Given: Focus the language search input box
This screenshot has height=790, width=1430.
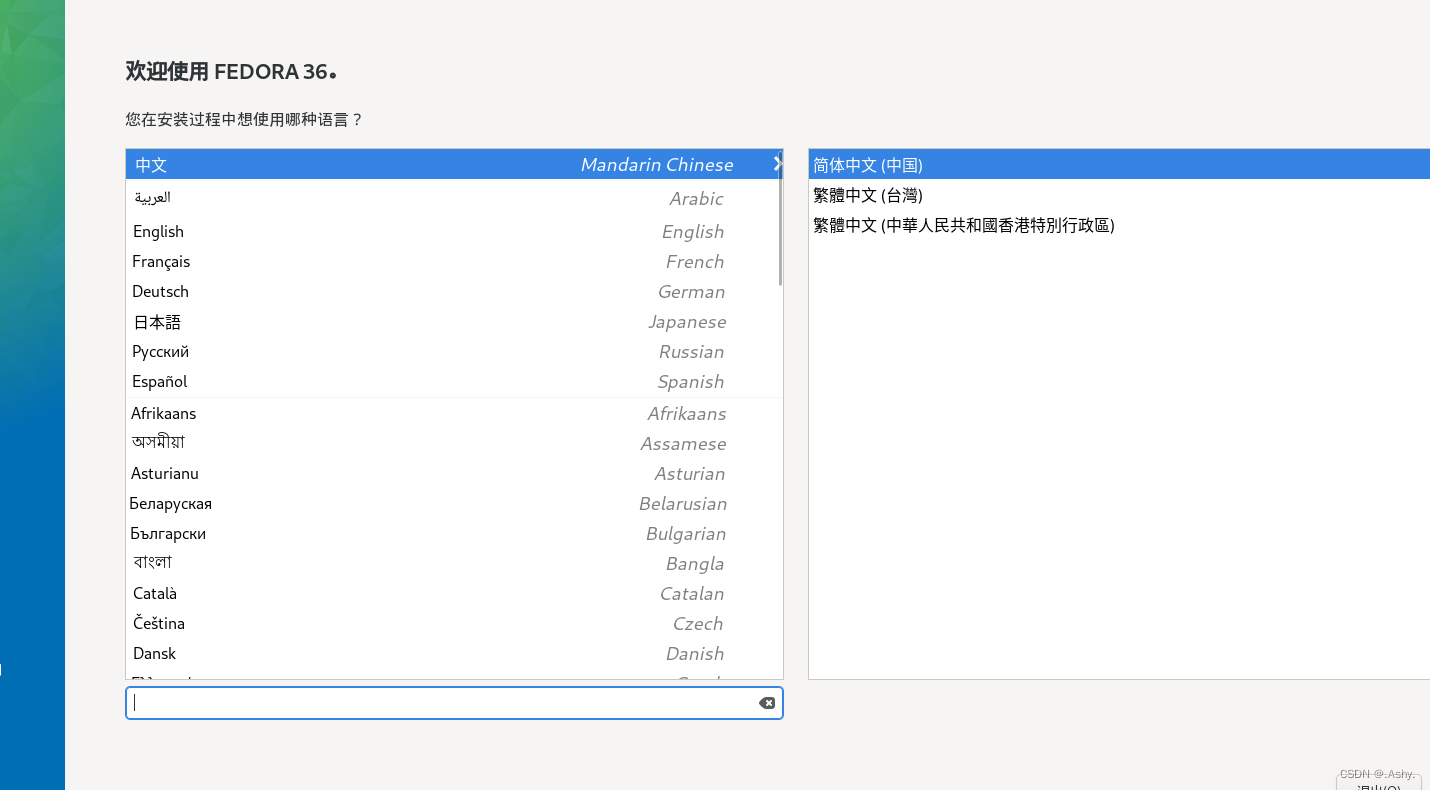Looking at the screenshot, I should click(454, 703).
